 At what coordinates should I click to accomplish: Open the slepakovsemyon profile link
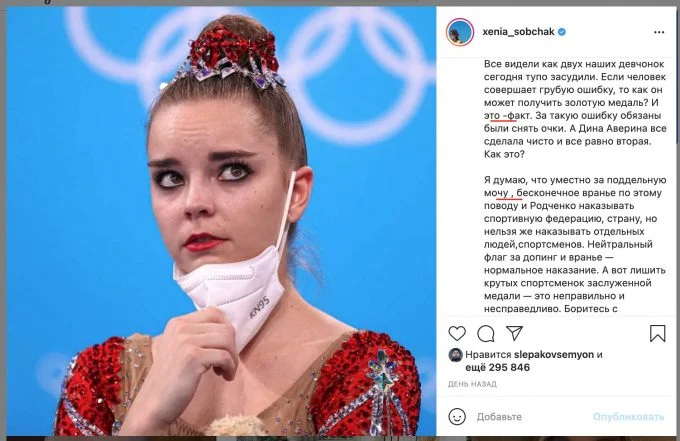coord(554,354)
